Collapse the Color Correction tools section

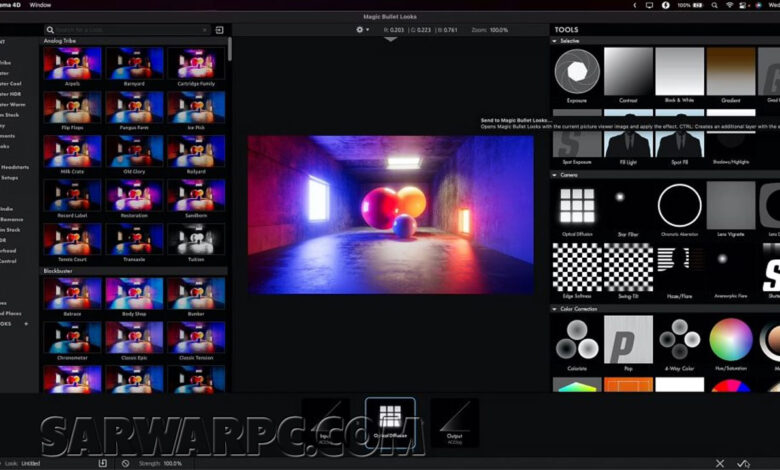pyautogui.click(x=554, y=309)
